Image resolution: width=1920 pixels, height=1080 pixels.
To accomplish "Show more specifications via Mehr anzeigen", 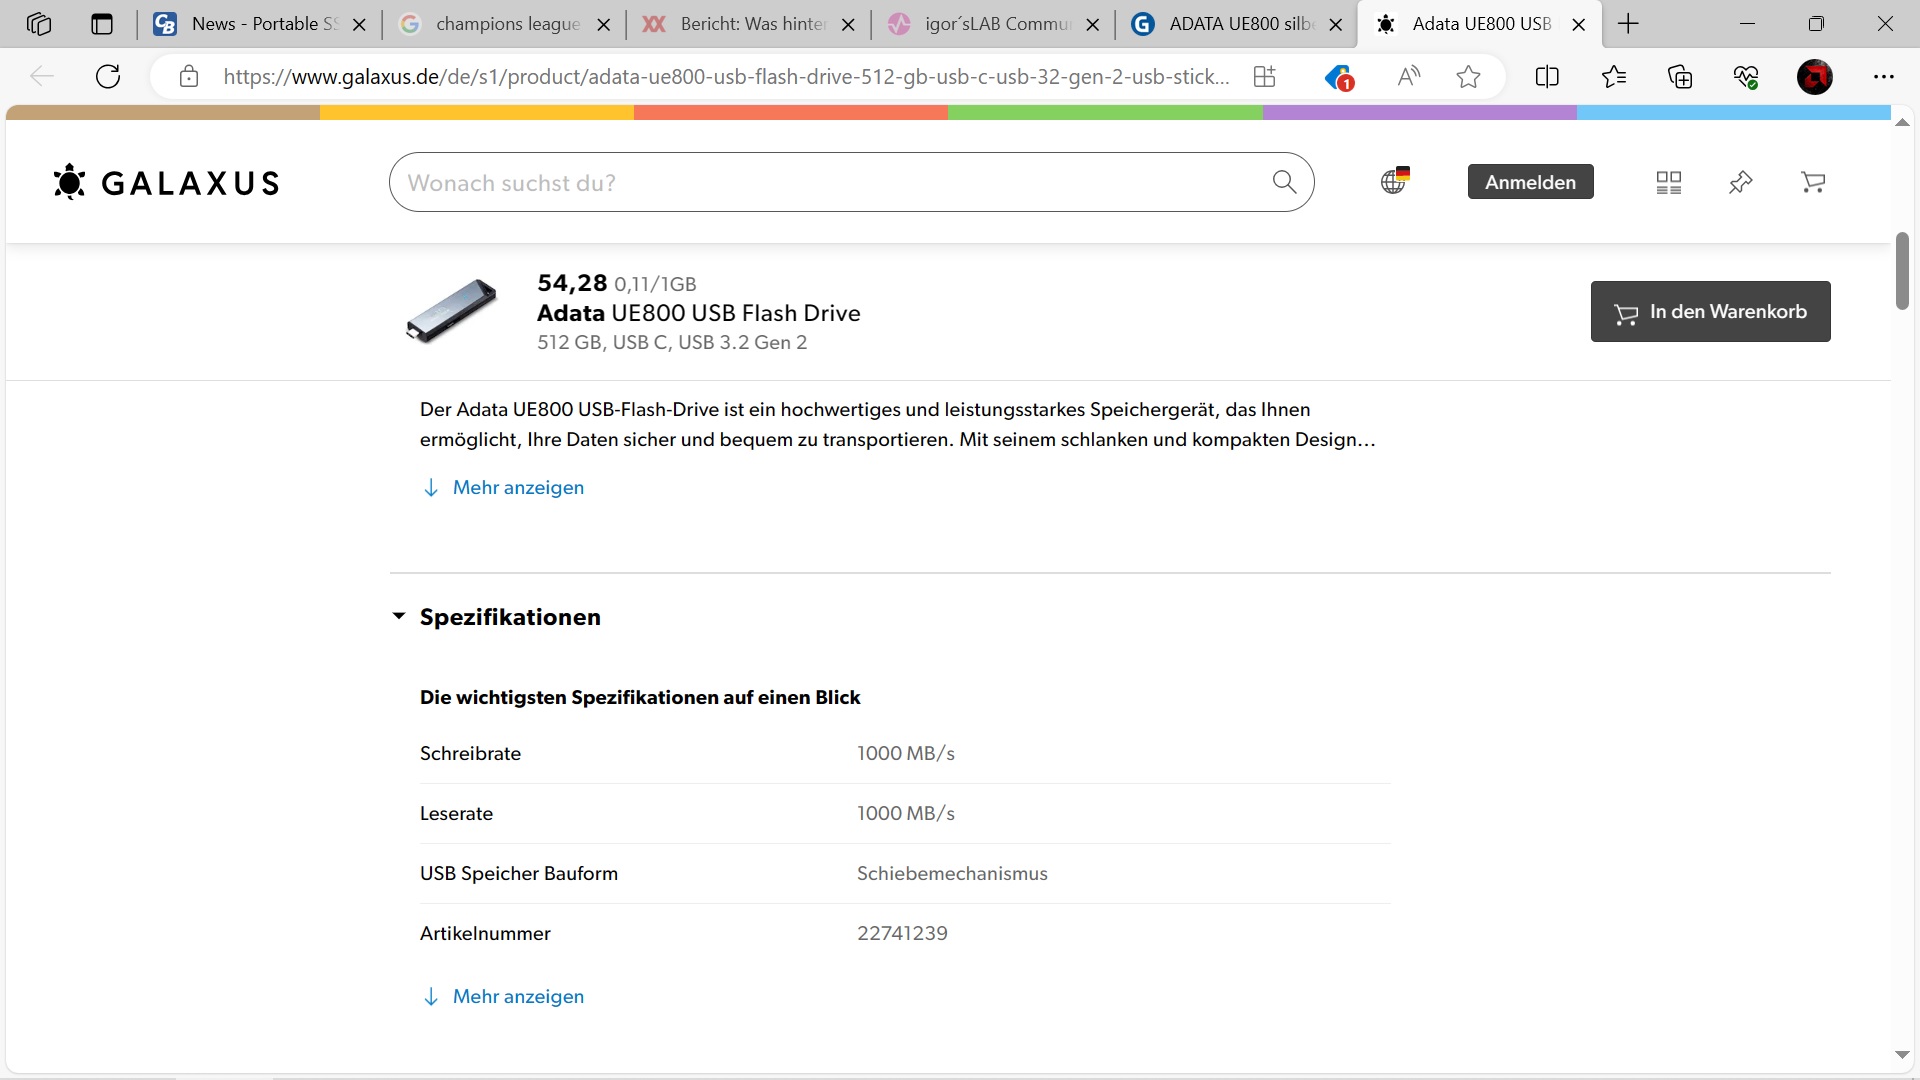I will tap(517, 997).
